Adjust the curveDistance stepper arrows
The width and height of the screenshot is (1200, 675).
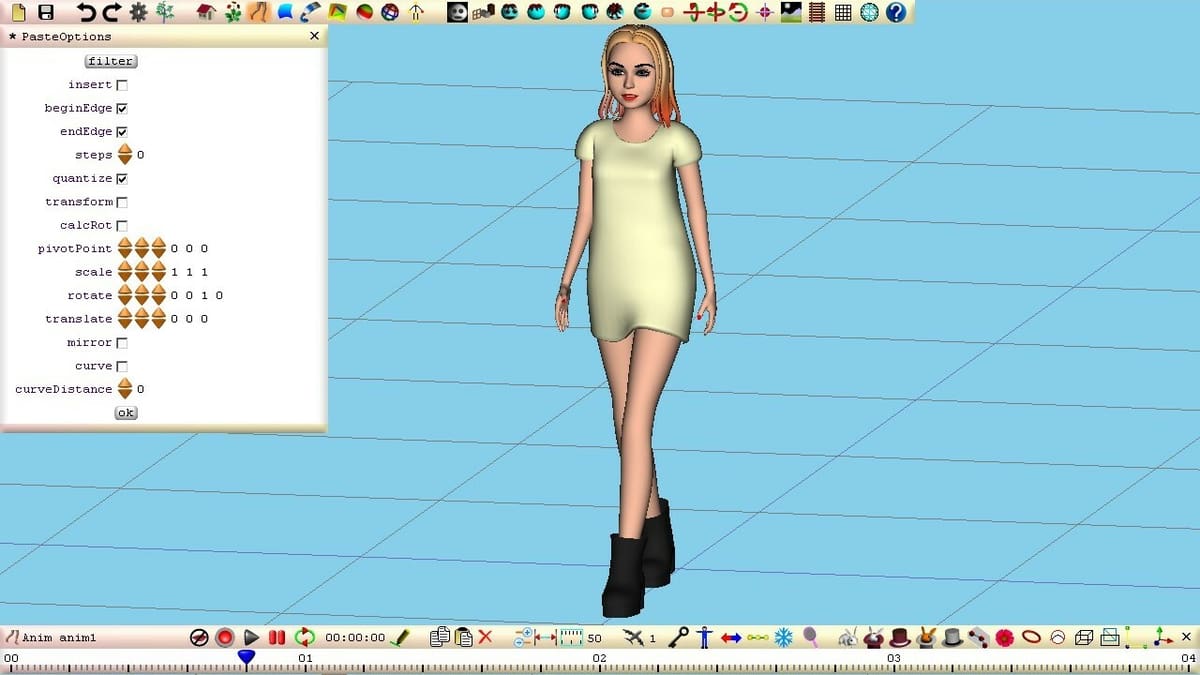coord(125,389)
